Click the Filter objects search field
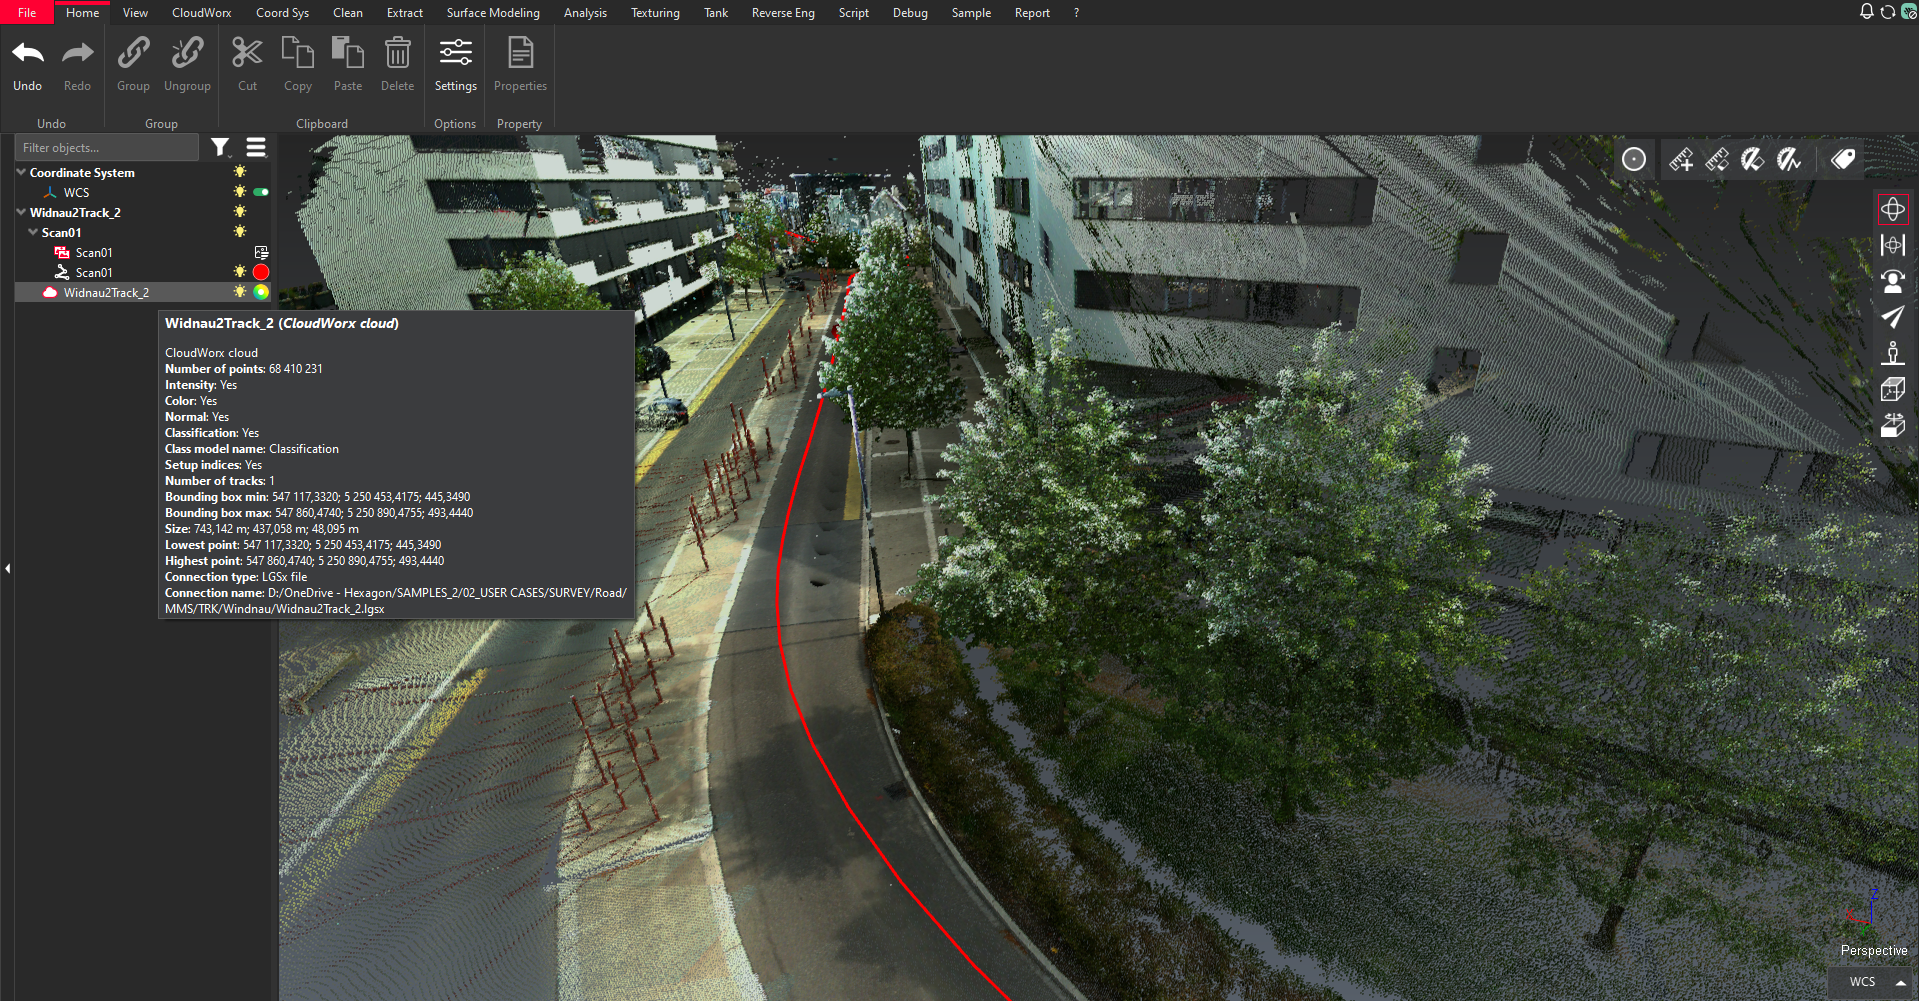This screenshot has width=1919, height=1001. click(x=106, y=148)
